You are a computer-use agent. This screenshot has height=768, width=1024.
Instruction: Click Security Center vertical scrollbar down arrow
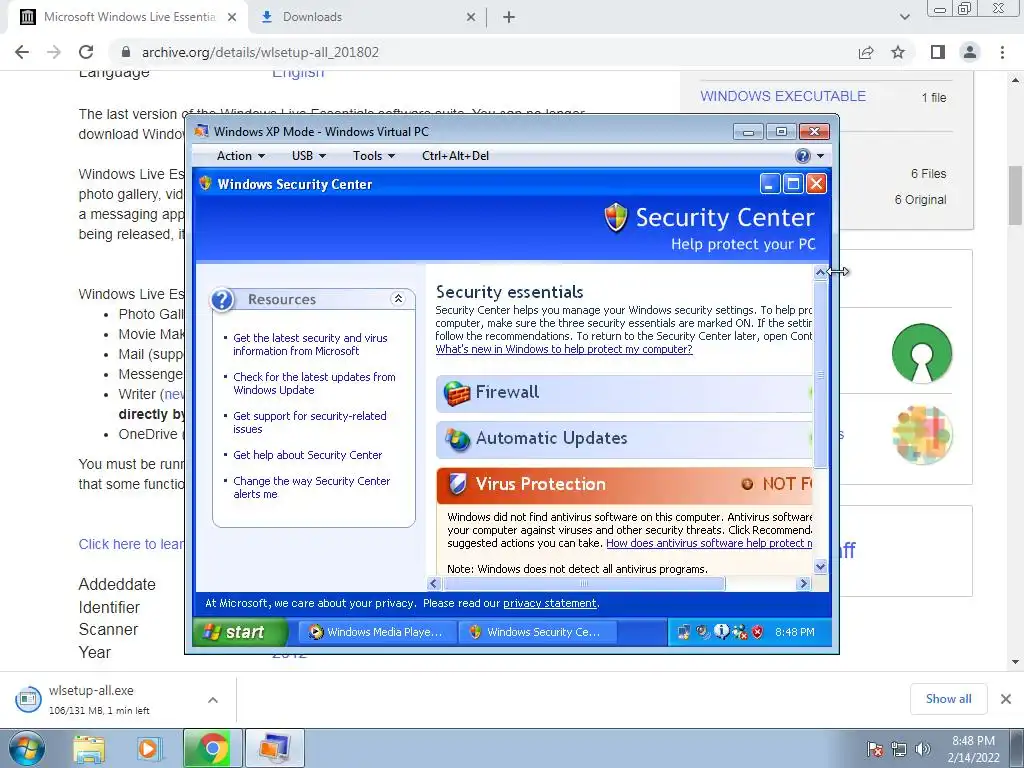pos(820,567)
